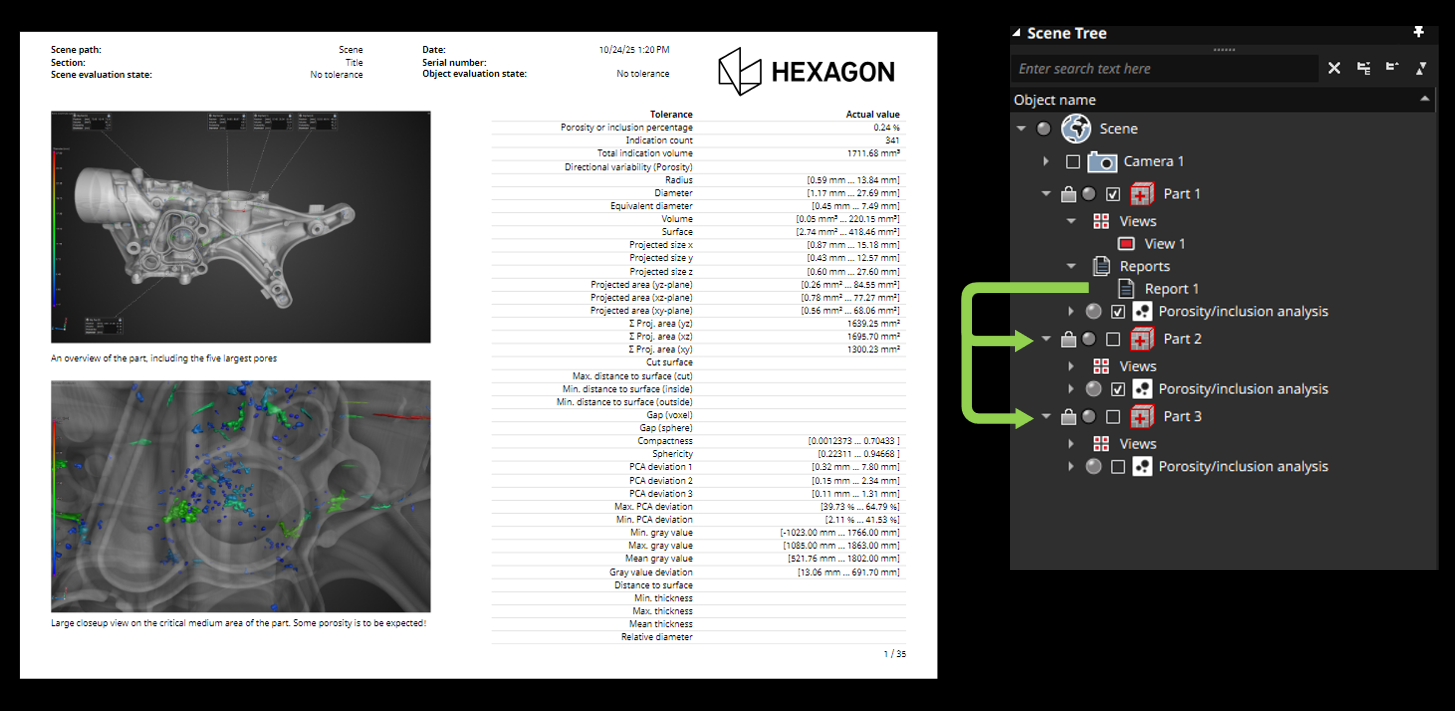The height and width of the screenshot is (711, 1455).
Task: Click the Part 3 volume cube icon
Action: (1142, 416)
